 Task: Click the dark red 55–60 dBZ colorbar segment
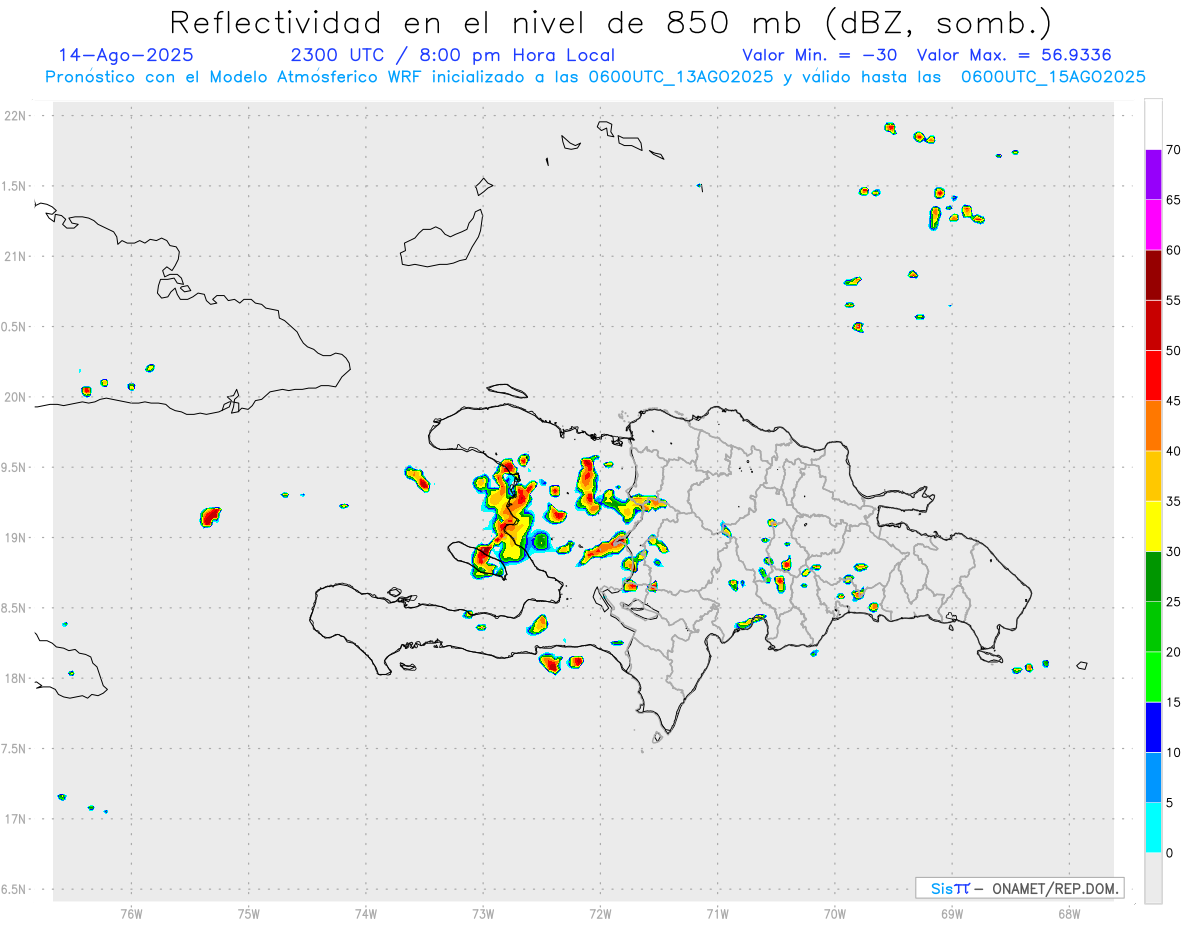pyautogui.click(x=1153, y=275)
